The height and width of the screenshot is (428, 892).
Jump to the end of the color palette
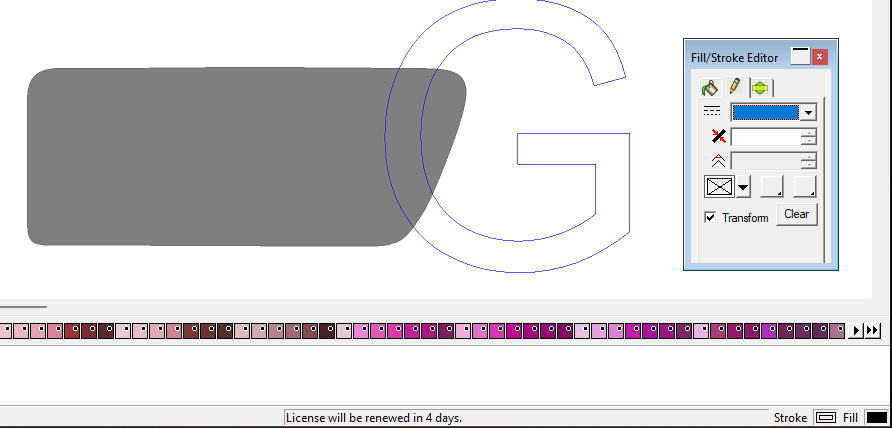point(873,330)
